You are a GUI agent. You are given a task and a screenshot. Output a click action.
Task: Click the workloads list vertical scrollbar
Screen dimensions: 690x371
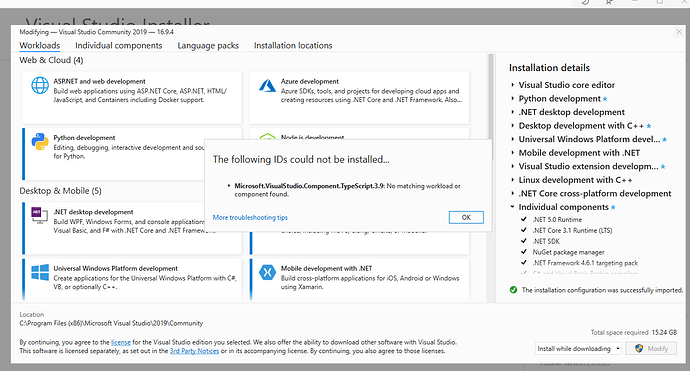[x=491, y=107]
